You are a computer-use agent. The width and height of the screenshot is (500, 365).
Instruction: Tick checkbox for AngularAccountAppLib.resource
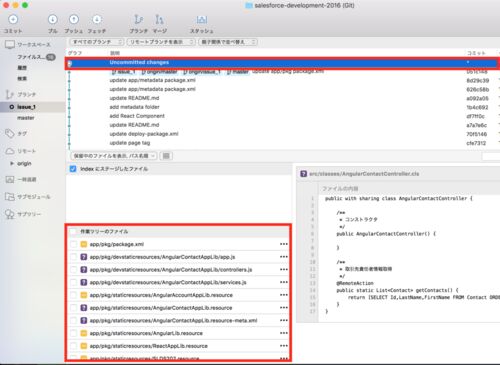tap(73, 295)
